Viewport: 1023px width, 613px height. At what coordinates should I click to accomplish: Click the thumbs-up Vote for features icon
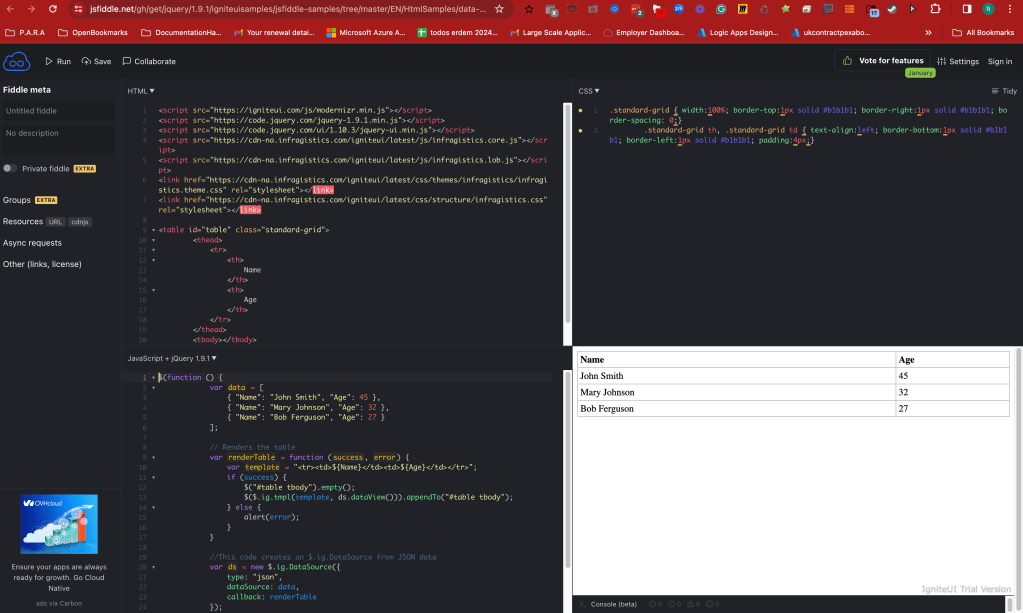[847, 61]
